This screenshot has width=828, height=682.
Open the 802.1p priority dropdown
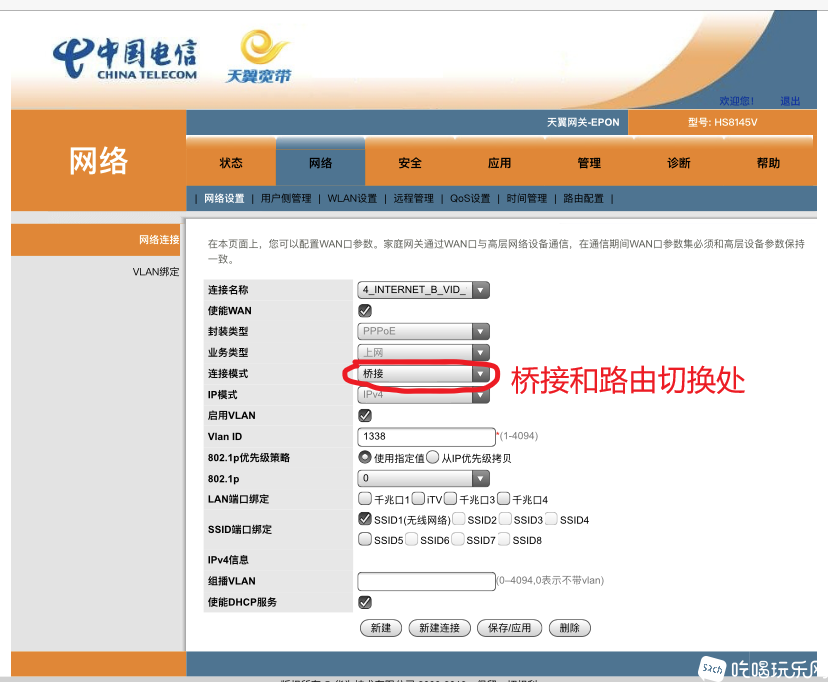pos(424,478)
